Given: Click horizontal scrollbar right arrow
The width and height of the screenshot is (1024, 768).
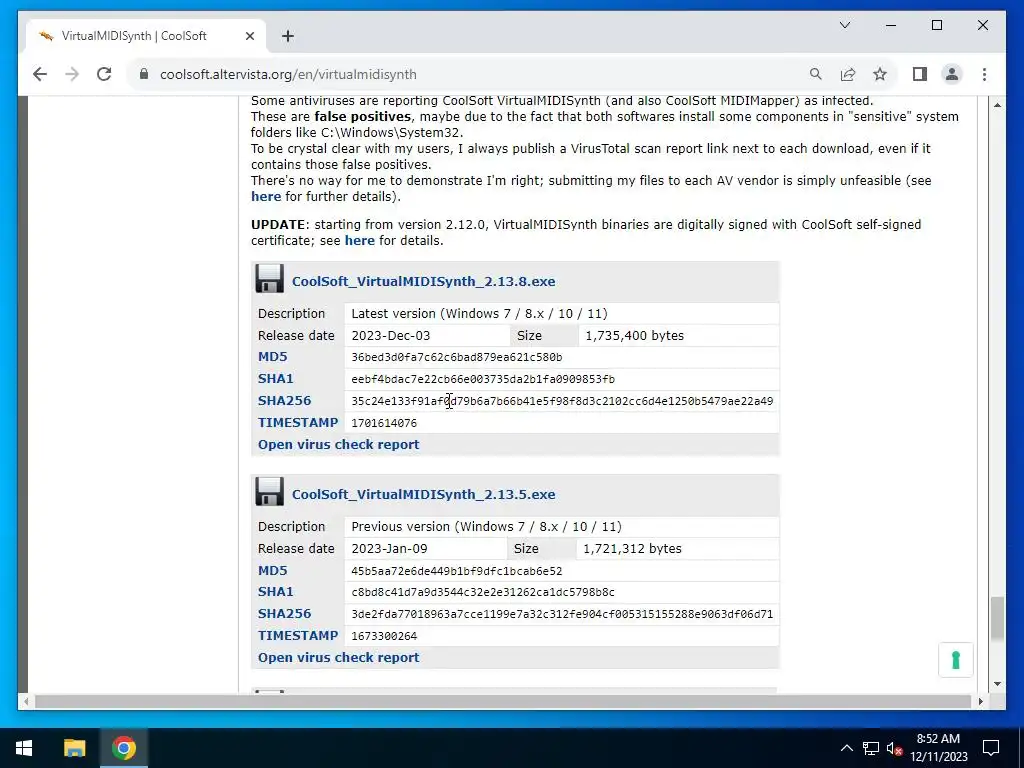Looking at the screenshot, I should tap(980, 701).
